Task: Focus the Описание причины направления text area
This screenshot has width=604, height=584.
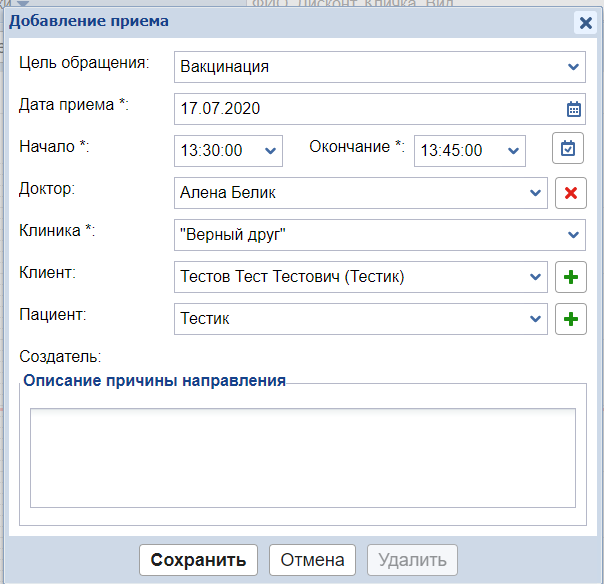Action: pyautogui.click(x=302, y=458)
